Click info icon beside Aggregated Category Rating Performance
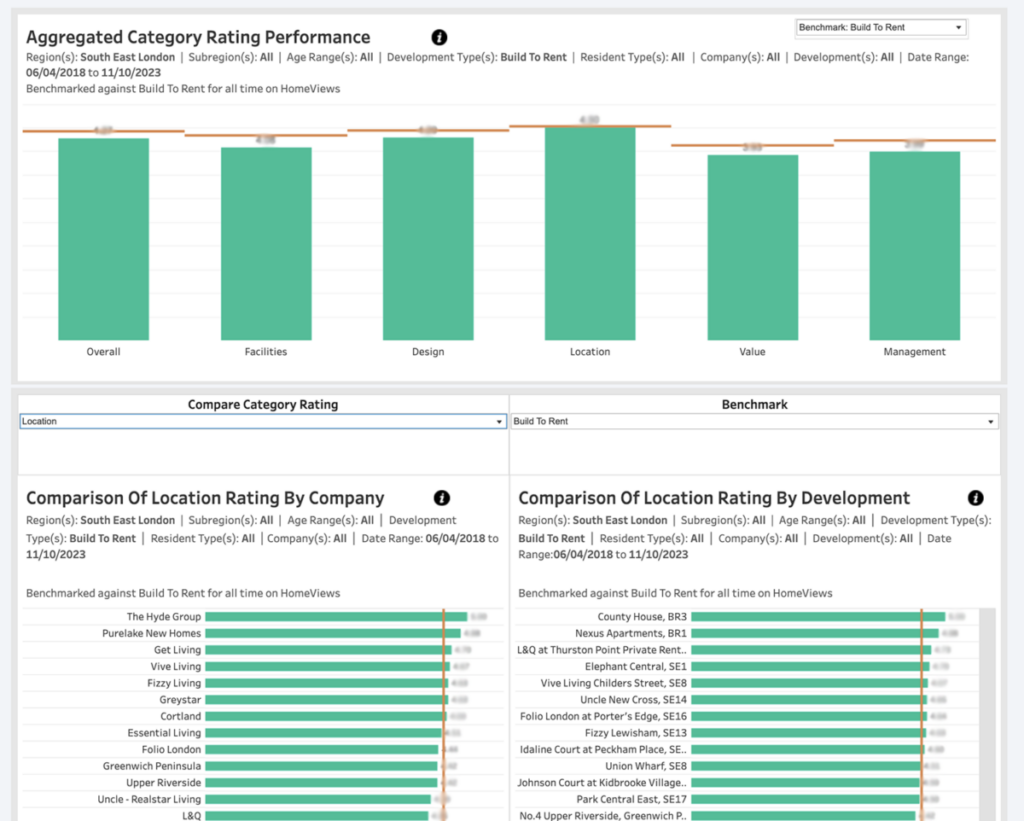 [439, 38]
